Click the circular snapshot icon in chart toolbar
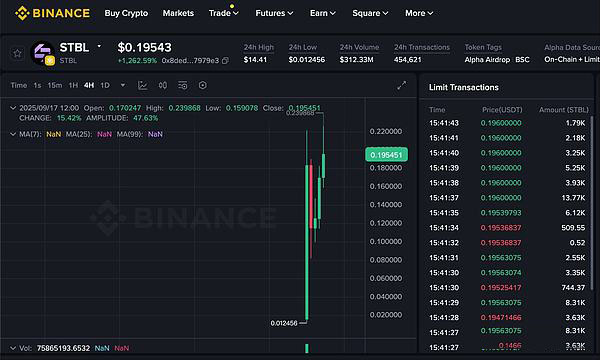Image resolution: width=600 pixels, height=360 pixels. [x=203, y=85]
